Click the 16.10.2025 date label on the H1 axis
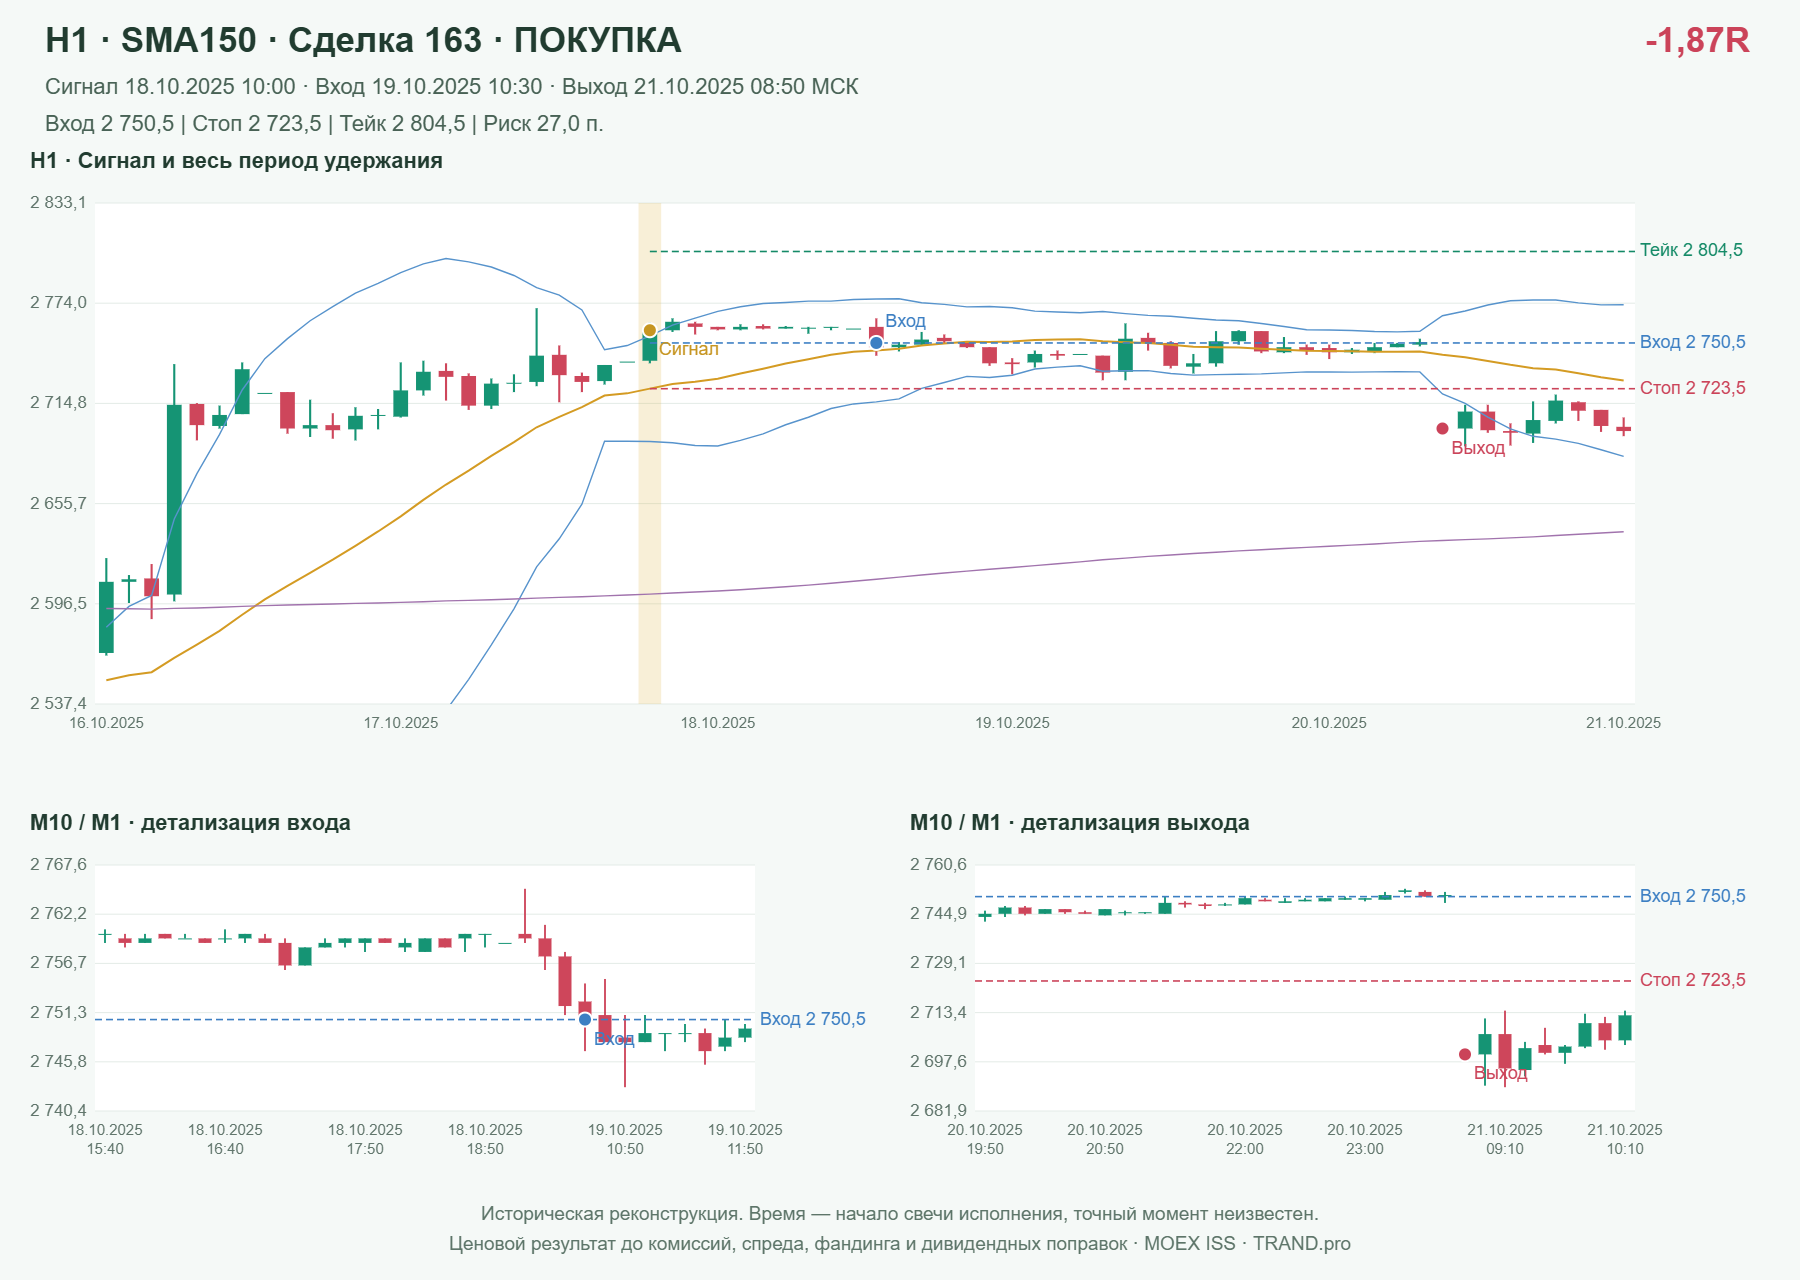Screen dimensions: 1800x1280 tap(106, 723)
